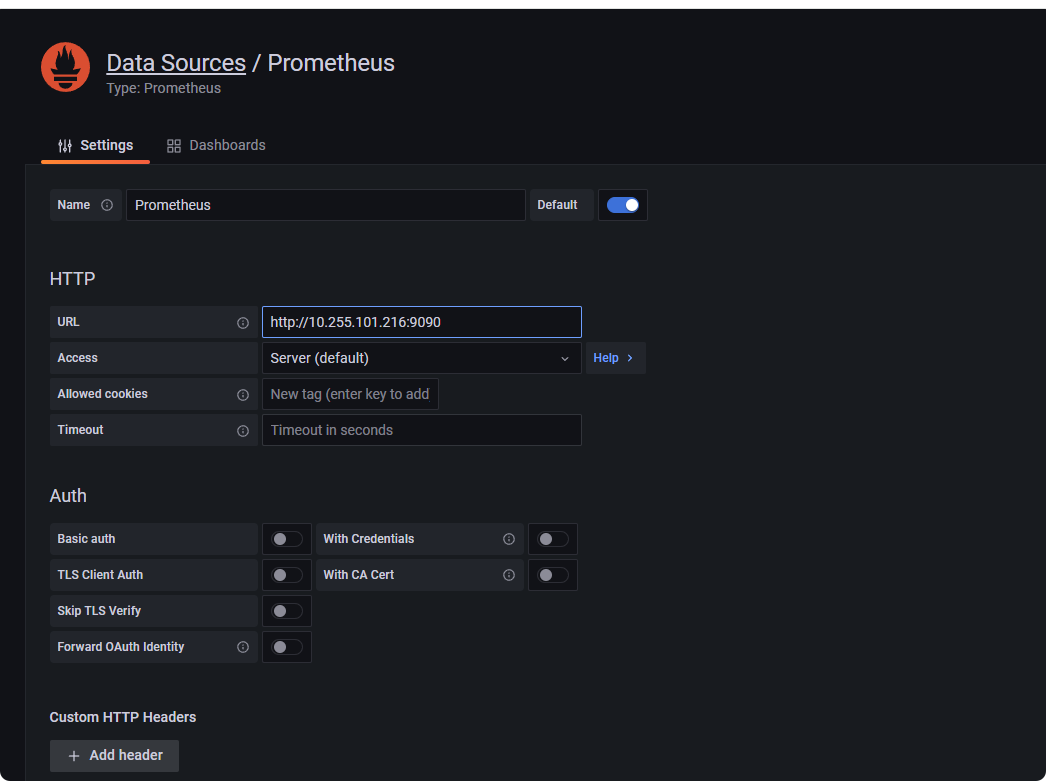Click the info icon next to Name
This screenshot has height=781, width=1046.
107,205
